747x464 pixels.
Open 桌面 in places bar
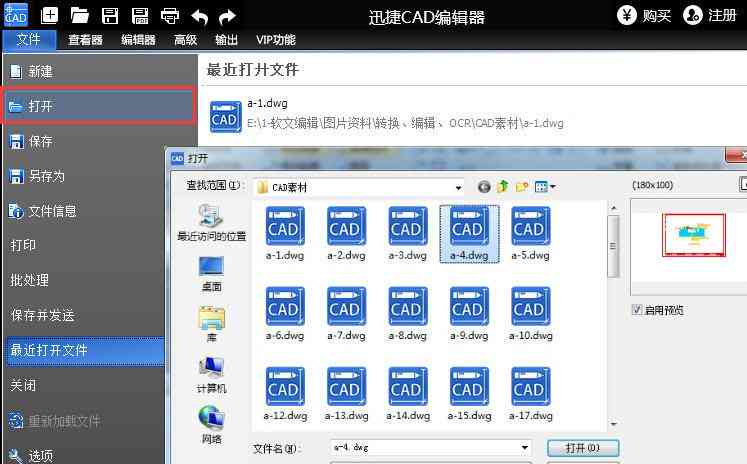(x=211, y=274)
